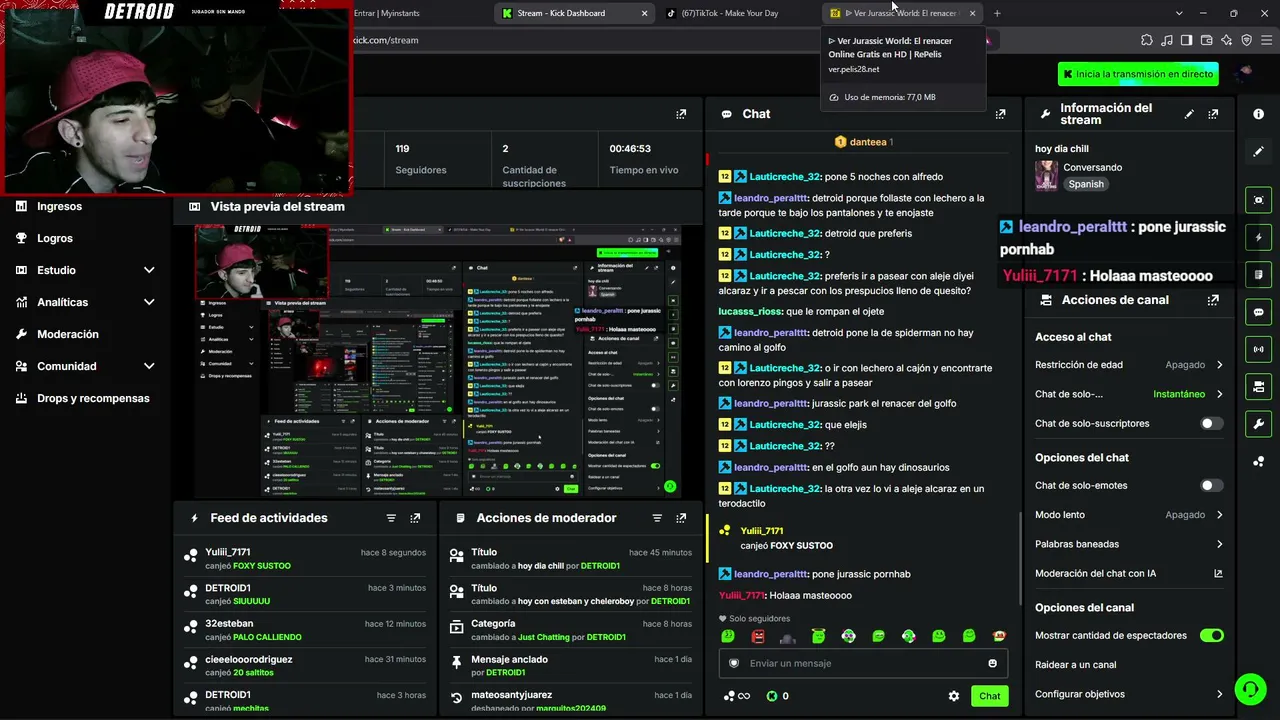1280x720 pixels.
Task: Open the browser tab list dropdown
Action: 1179,13
